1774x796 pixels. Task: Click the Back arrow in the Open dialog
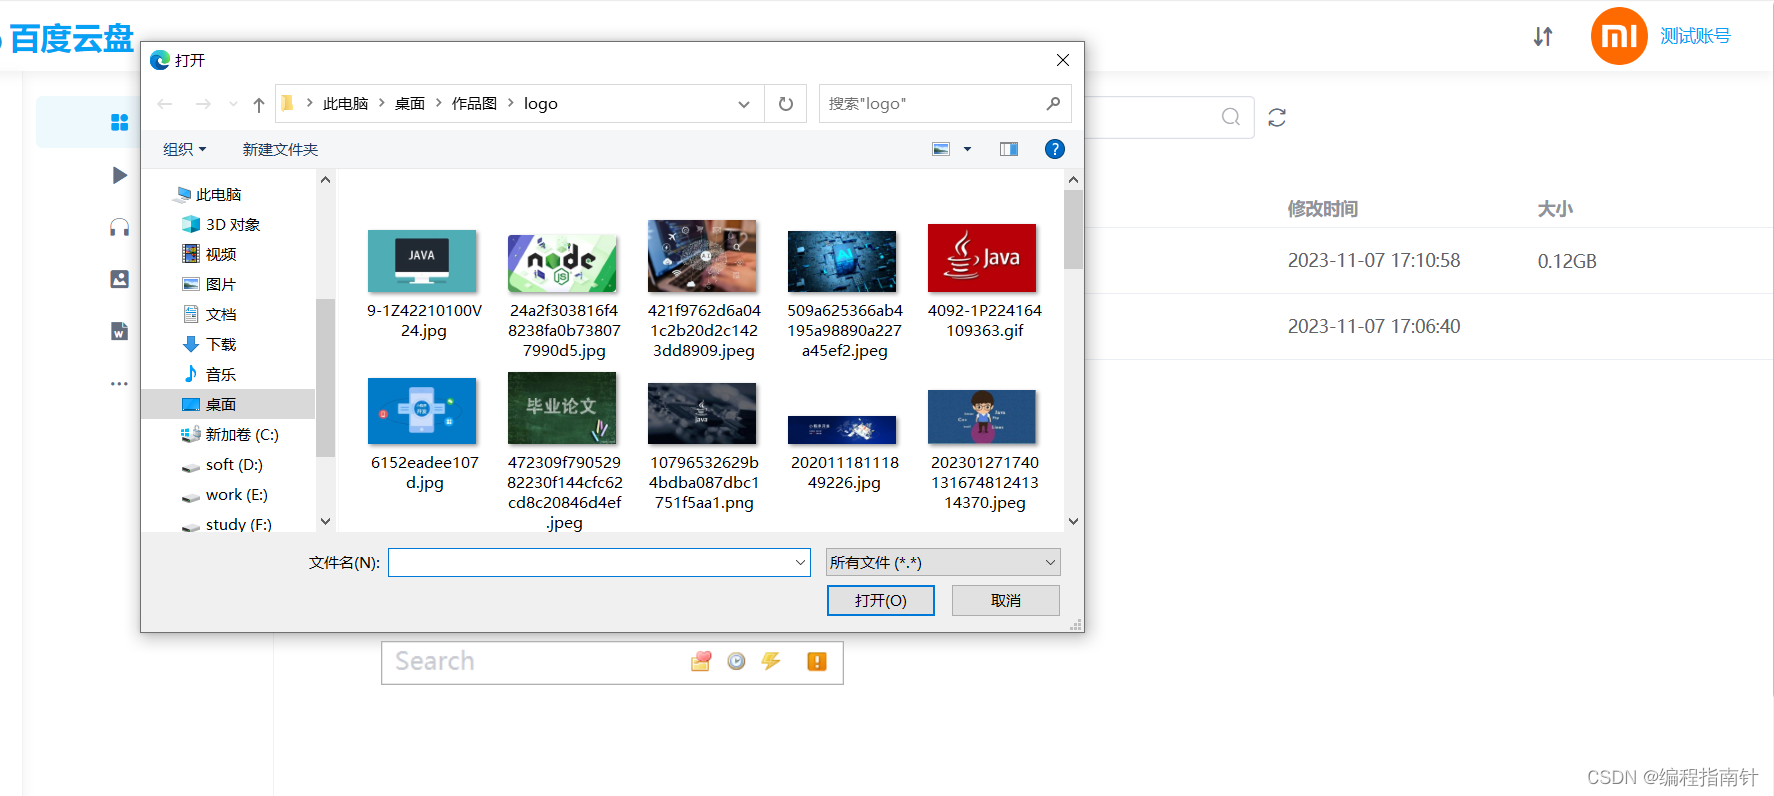165,104
